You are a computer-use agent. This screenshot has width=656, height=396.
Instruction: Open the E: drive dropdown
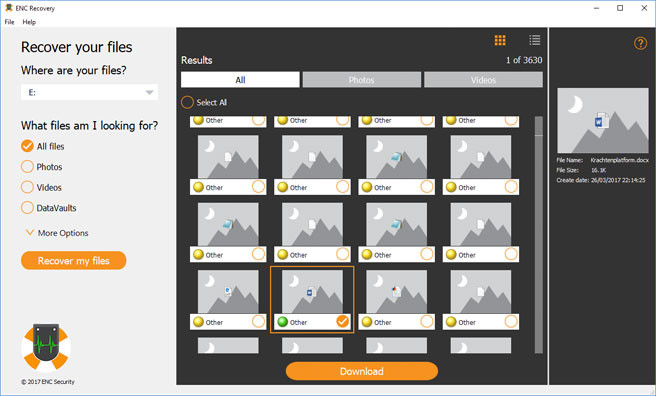[x=90, y=92]
